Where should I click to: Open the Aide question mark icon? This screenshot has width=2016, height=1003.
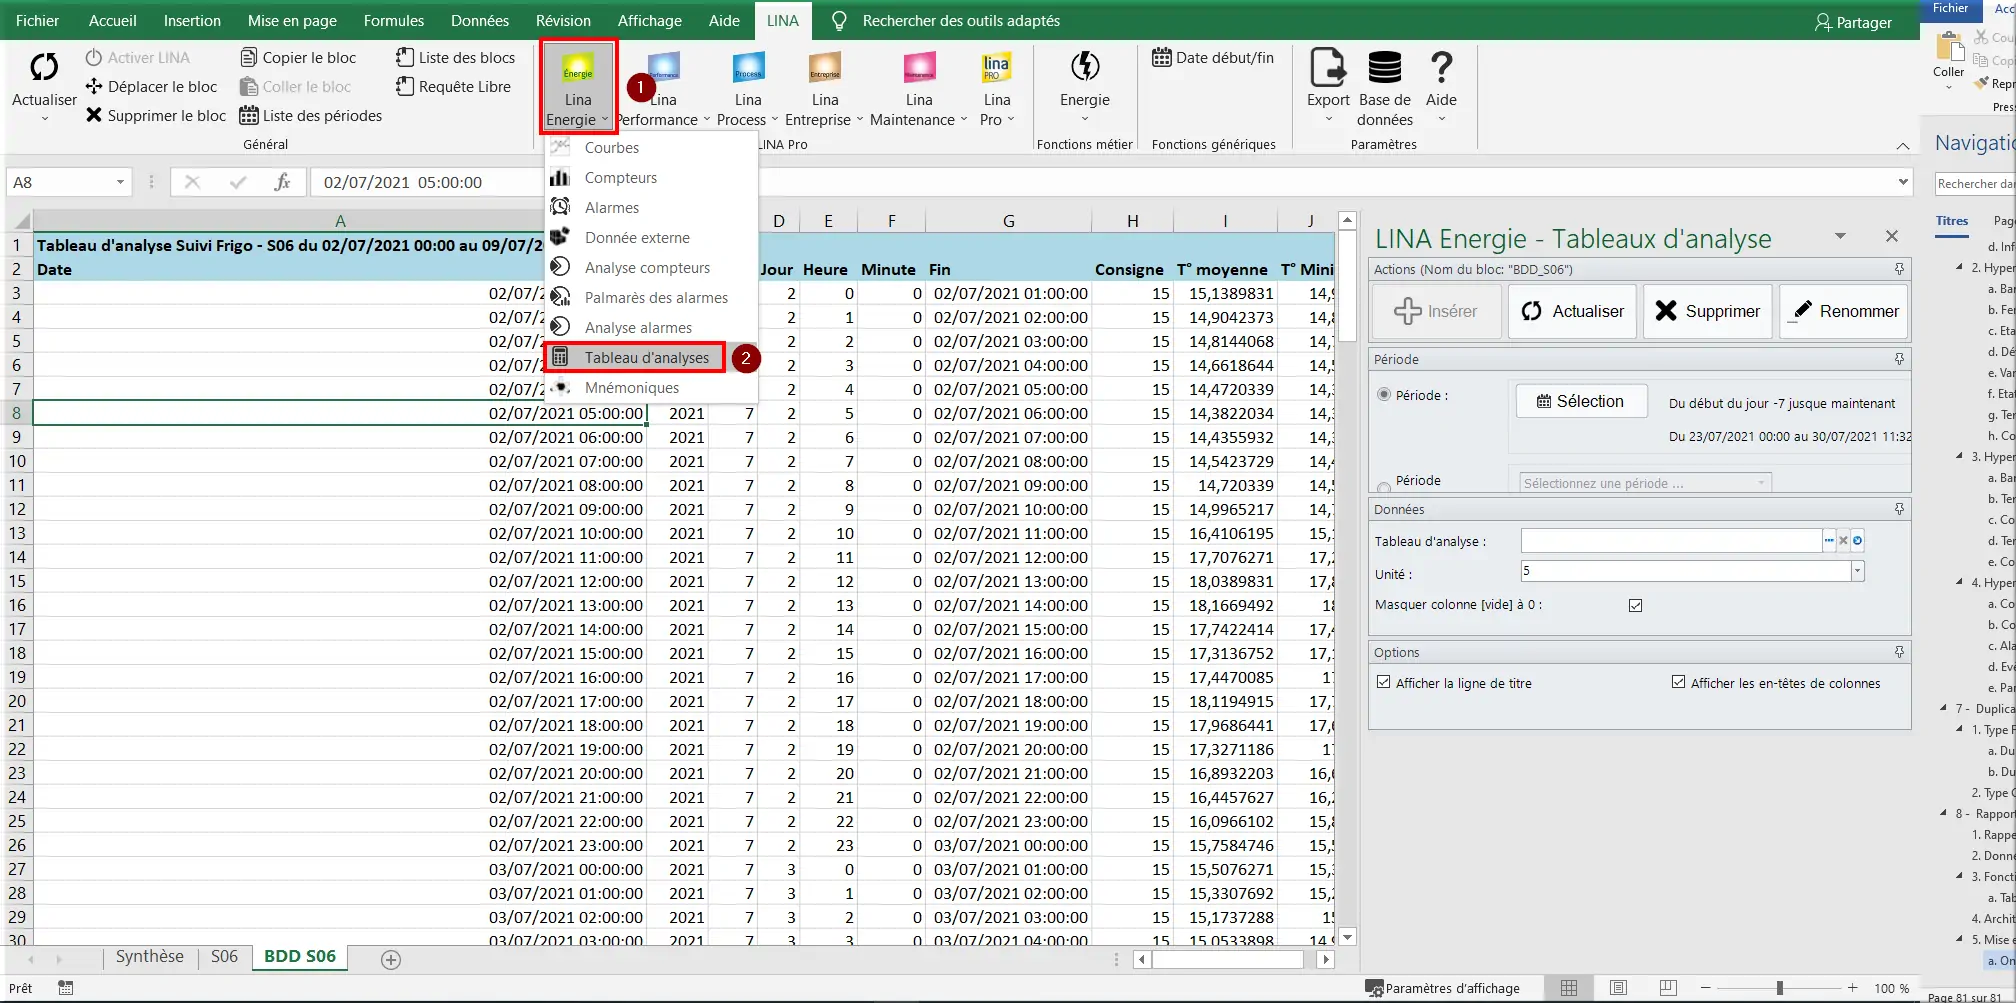tap(1441, 67)
